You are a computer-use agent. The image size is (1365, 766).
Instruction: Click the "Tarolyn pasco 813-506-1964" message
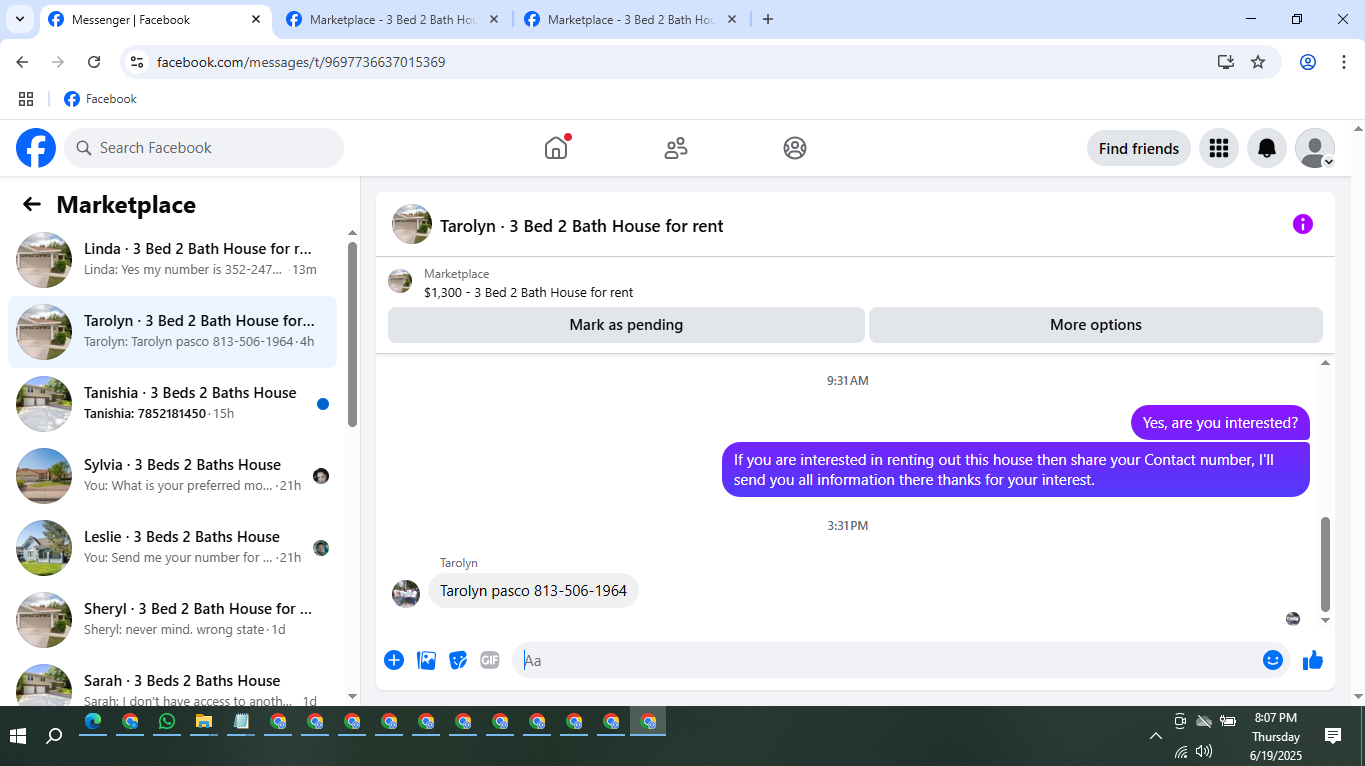coord(533,591)
